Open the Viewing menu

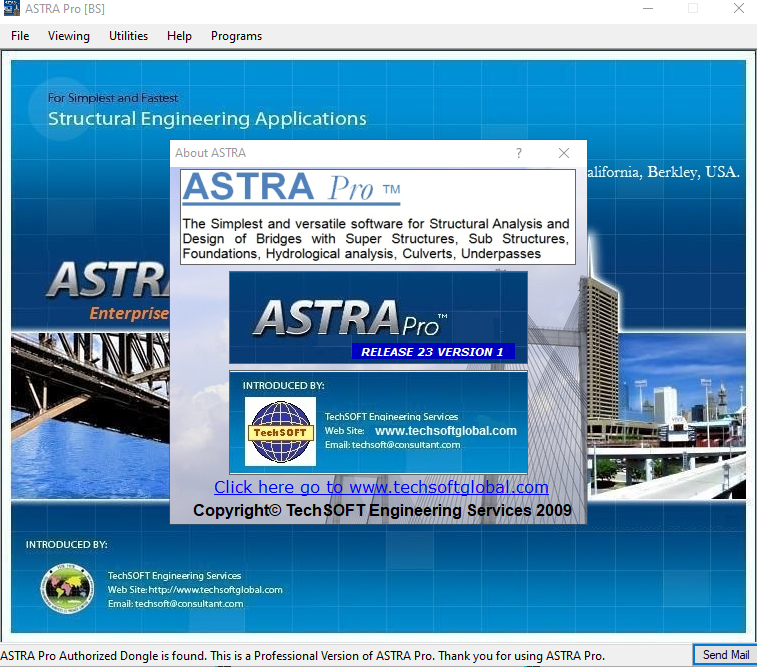[68, 36]
